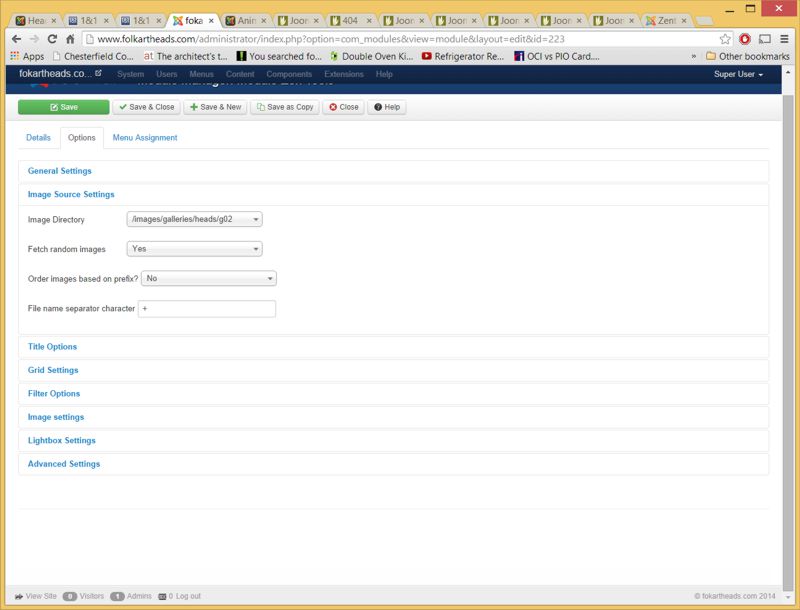The height and width of the screenshot is (610, 800).
Task: Click the green Save button
Action: (x=64, y=107)
